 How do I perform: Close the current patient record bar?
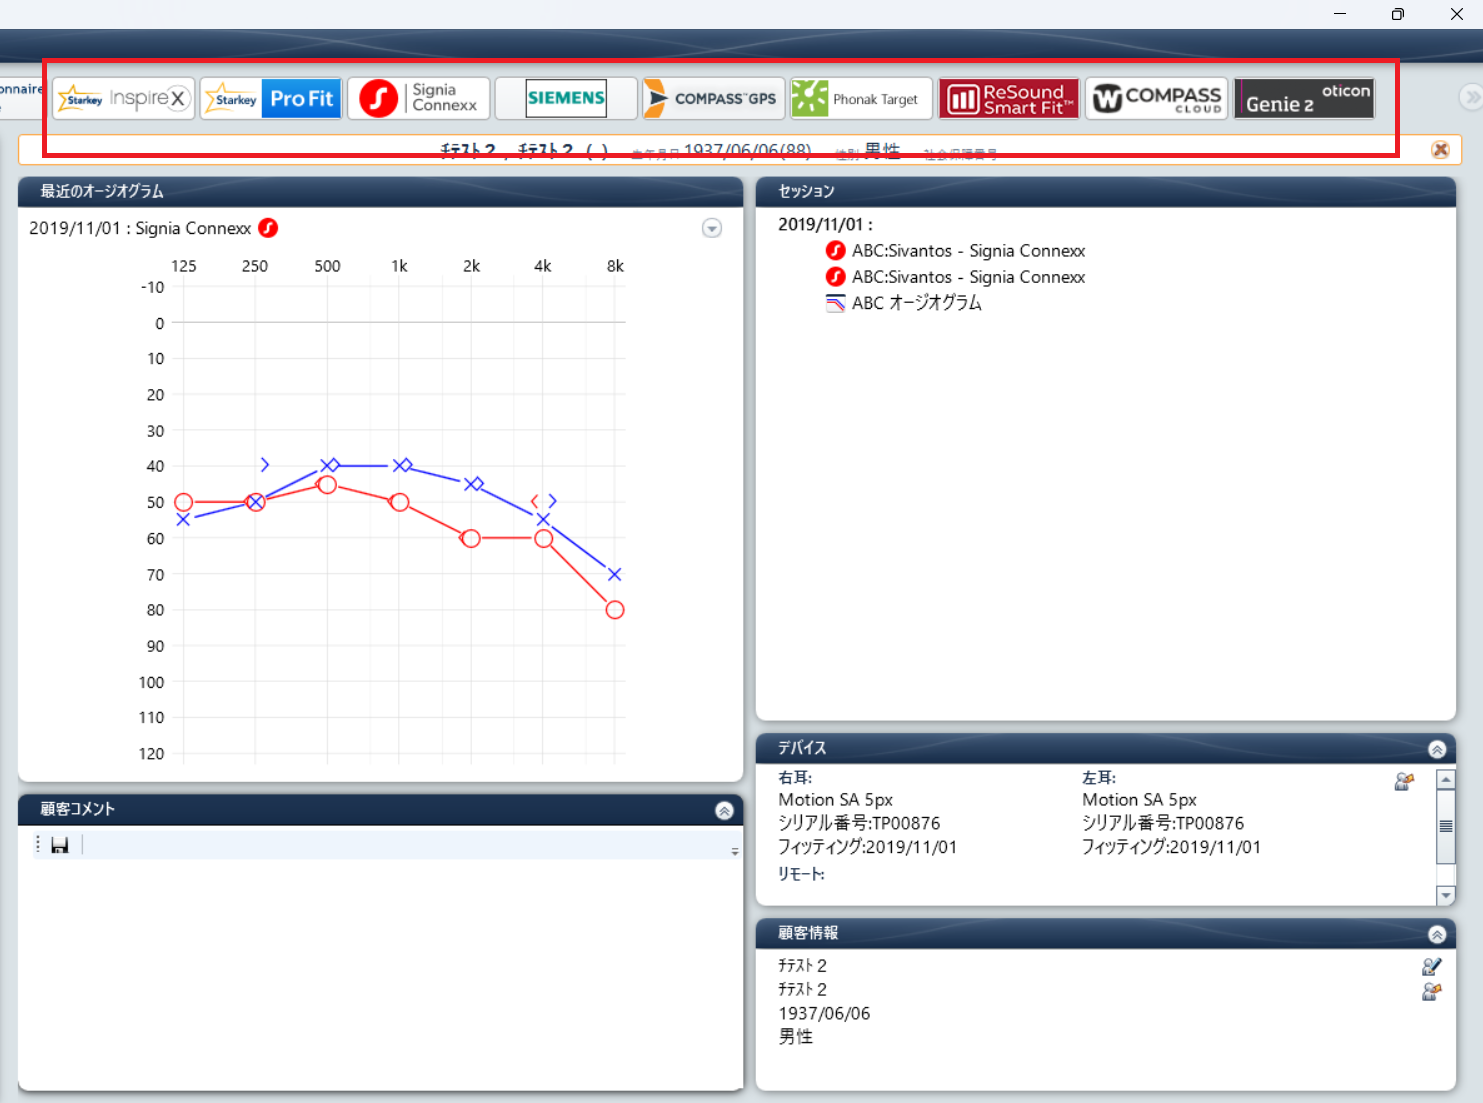1440,150
